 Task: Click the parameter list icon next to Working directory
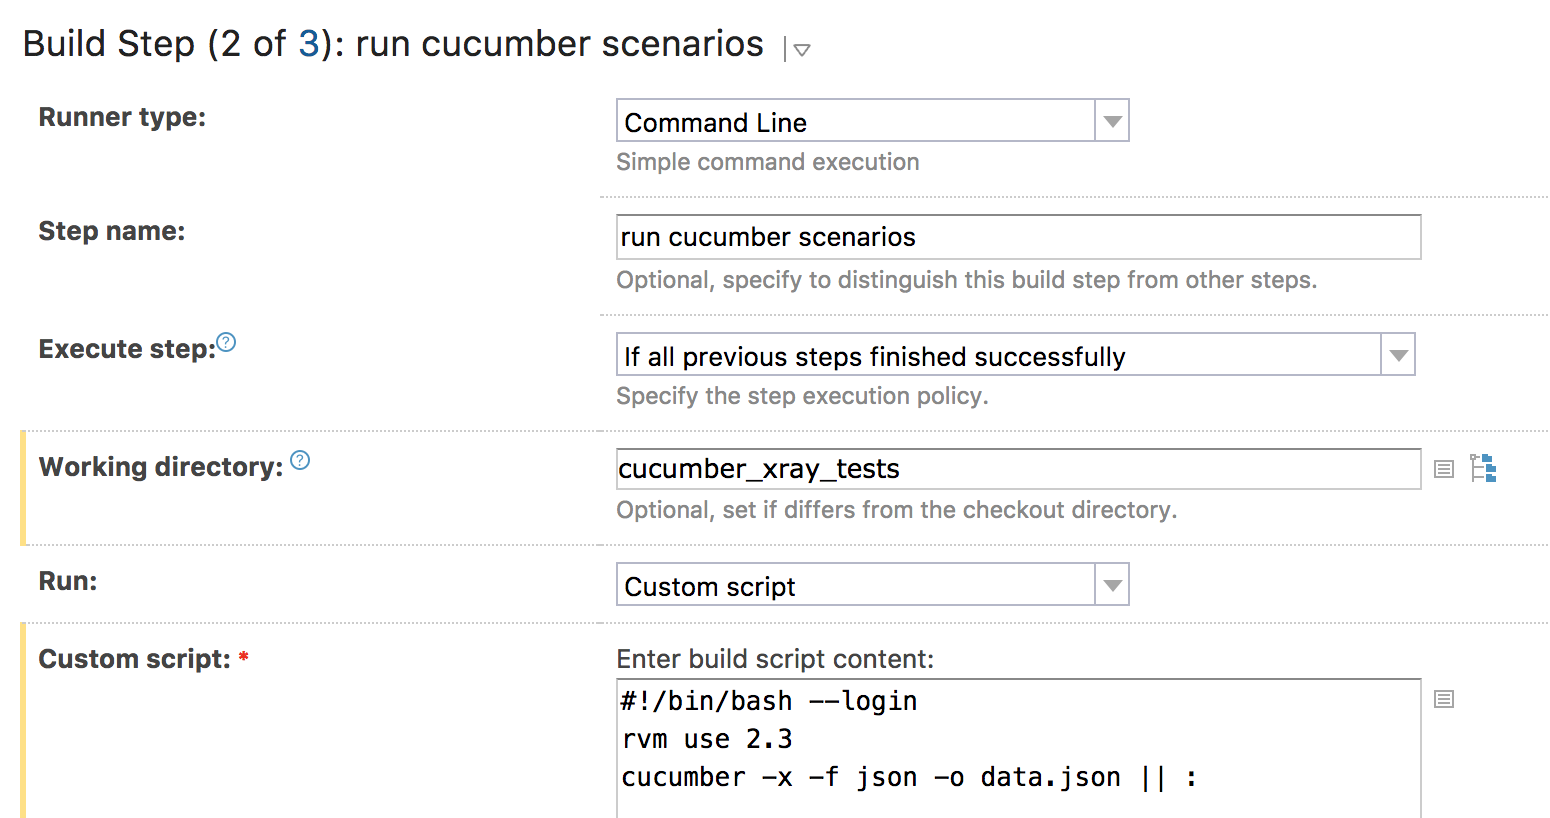point(1444,469)
